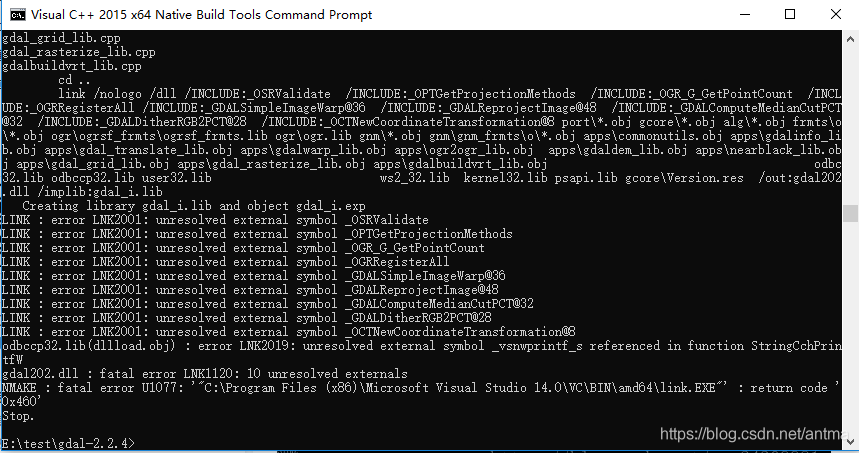
Task: Click the "Stop." output line
Action: pos(18,414)
